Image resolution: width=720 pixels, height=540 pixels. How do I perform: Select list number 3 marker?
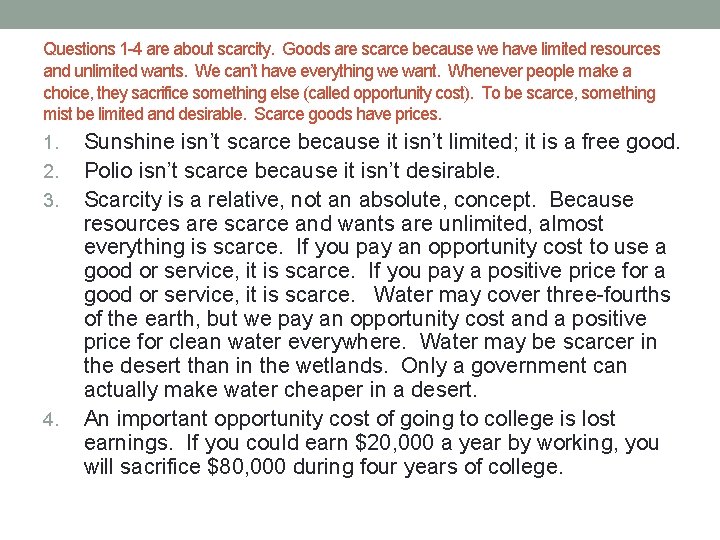click(51, 201)
